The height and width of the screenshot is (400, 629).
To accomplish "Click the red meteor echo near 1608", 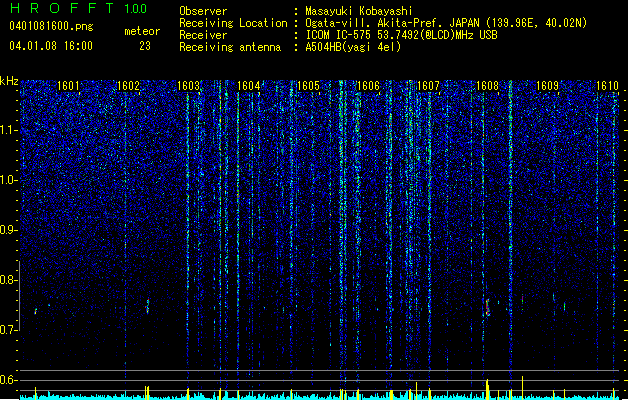I will click(x=487, y=308).
